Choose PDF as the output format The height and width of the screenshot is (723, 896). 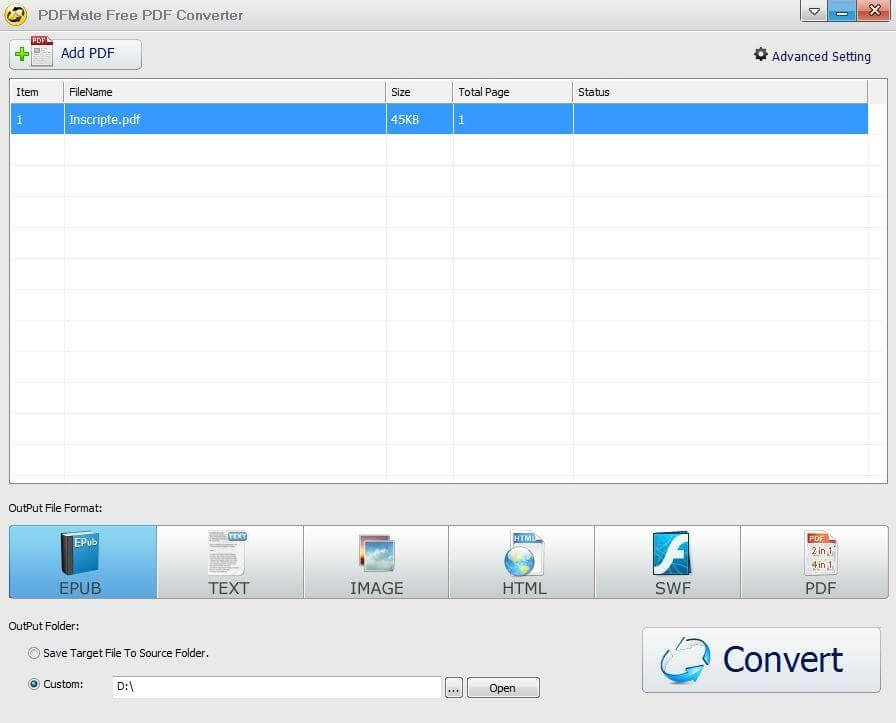point(818,562)
